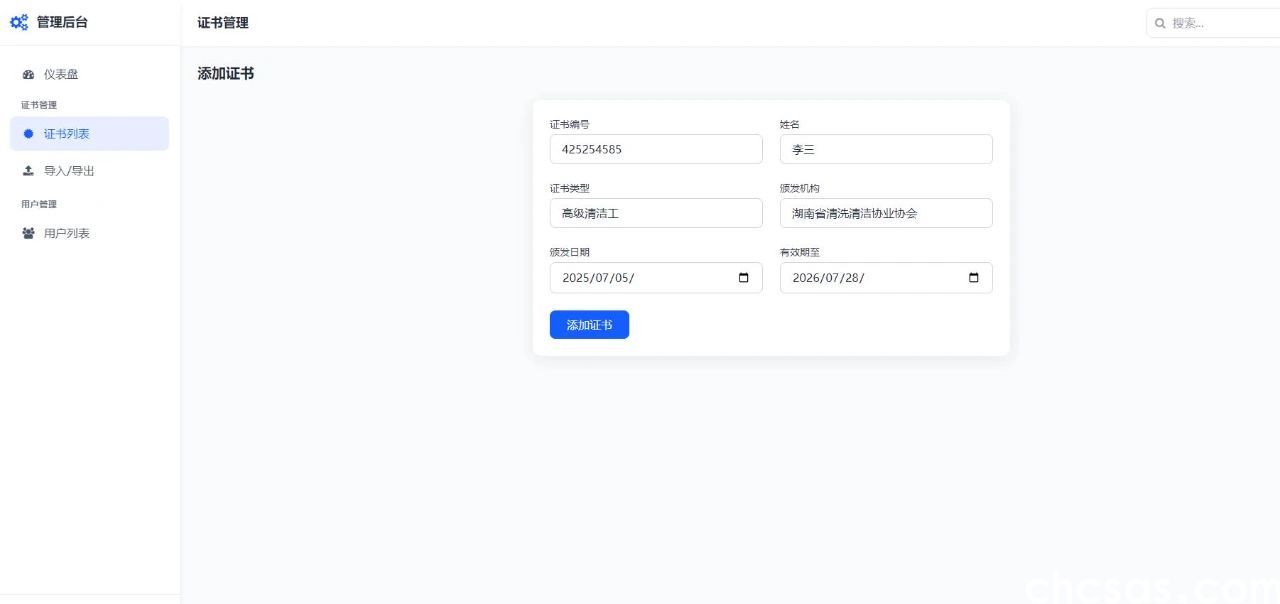Select 证书列表 in the sidebar
The image size is (1280, 604).
point(90,133)
